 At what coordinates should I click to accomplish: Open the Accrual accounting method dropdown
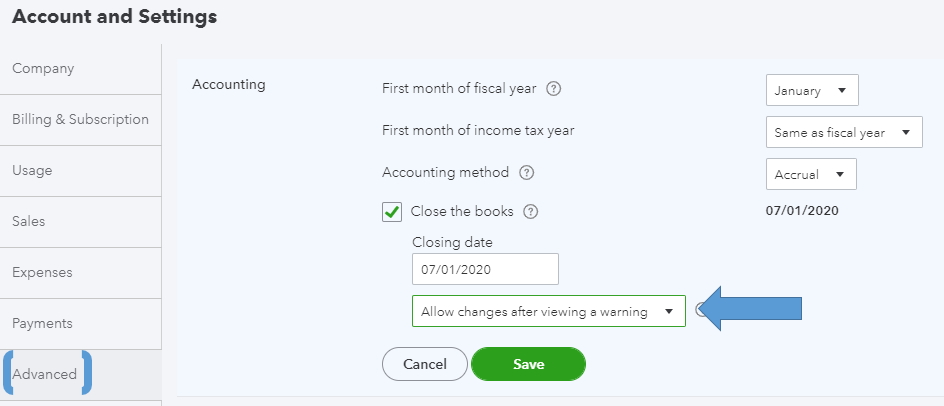pyautogui.click(x=810, y=174)
